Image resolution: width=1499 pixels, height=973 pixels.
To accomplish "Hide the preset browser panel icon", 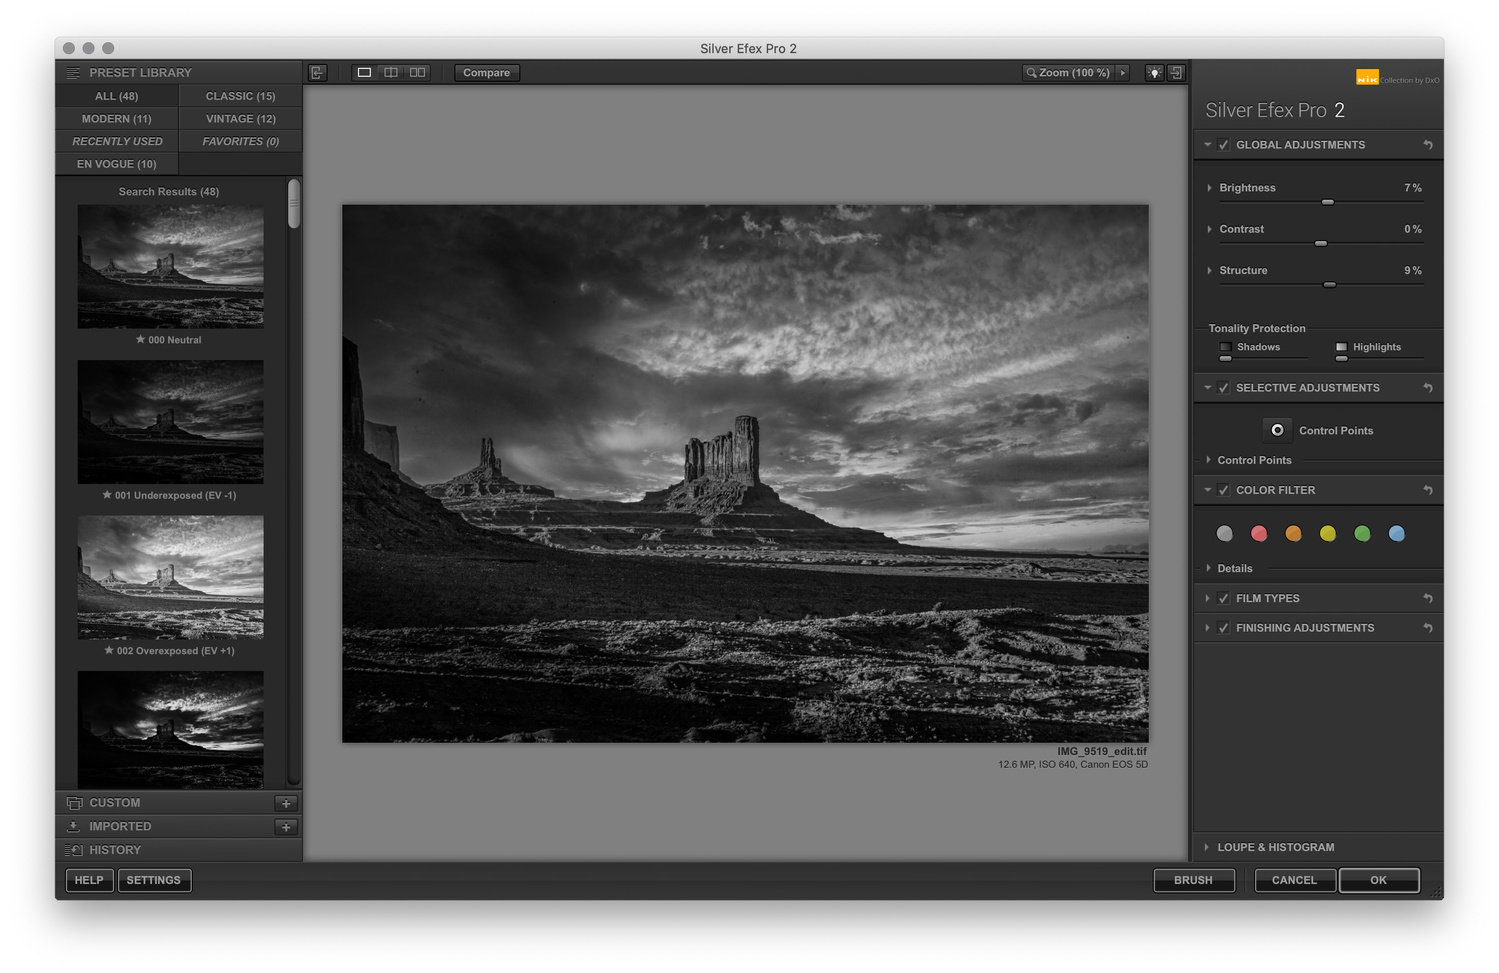I will pos(318,73).
